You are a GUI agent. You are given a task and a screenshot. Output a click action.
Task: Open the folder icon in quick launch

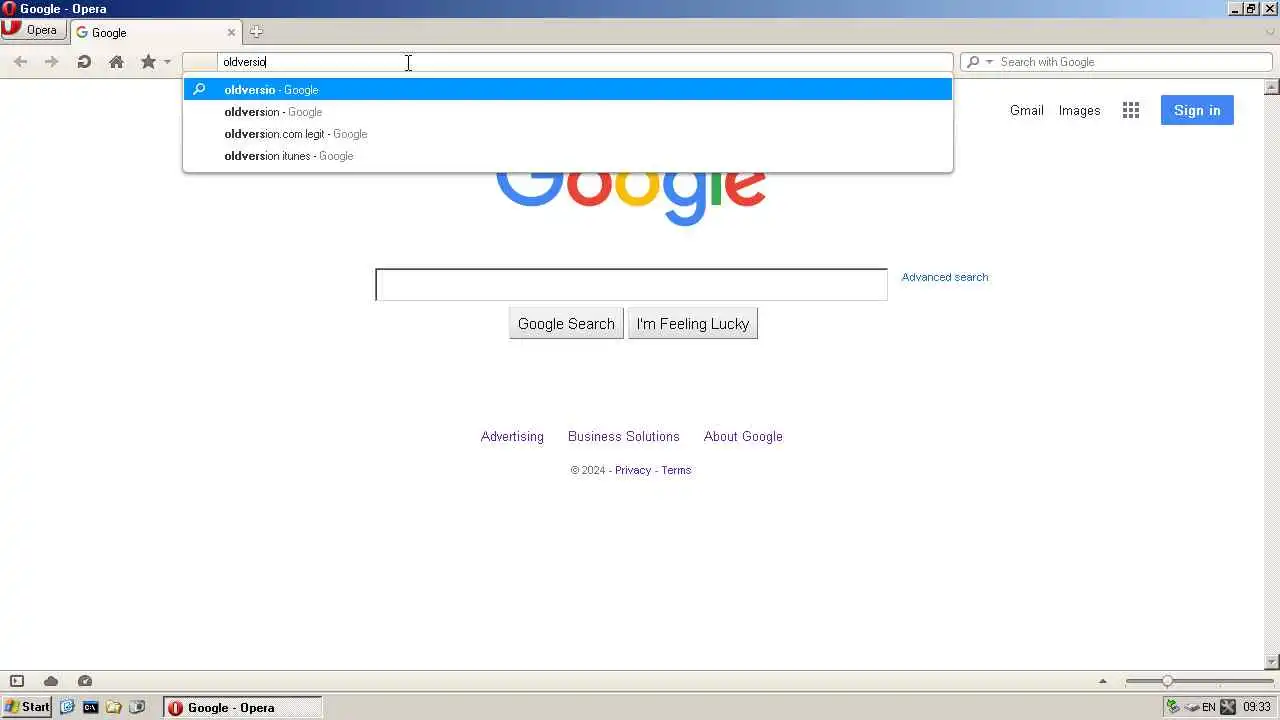point(114,707)
